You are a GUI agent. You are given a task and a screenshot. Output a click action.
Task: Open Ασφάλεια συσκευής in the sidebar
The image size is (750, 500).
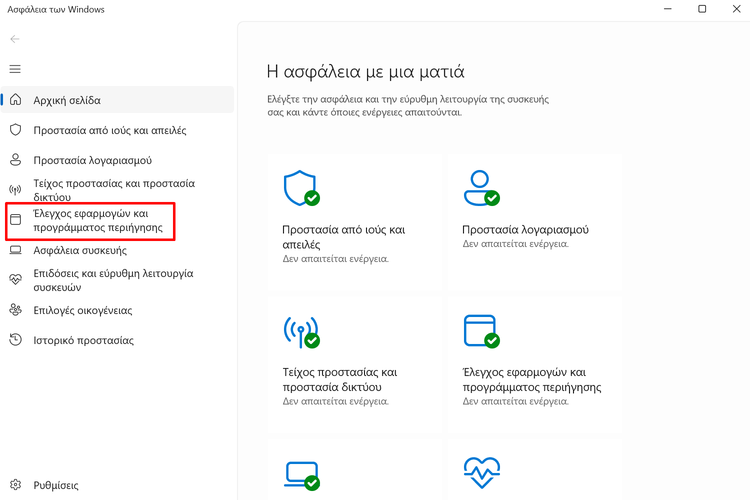(118, 250)
